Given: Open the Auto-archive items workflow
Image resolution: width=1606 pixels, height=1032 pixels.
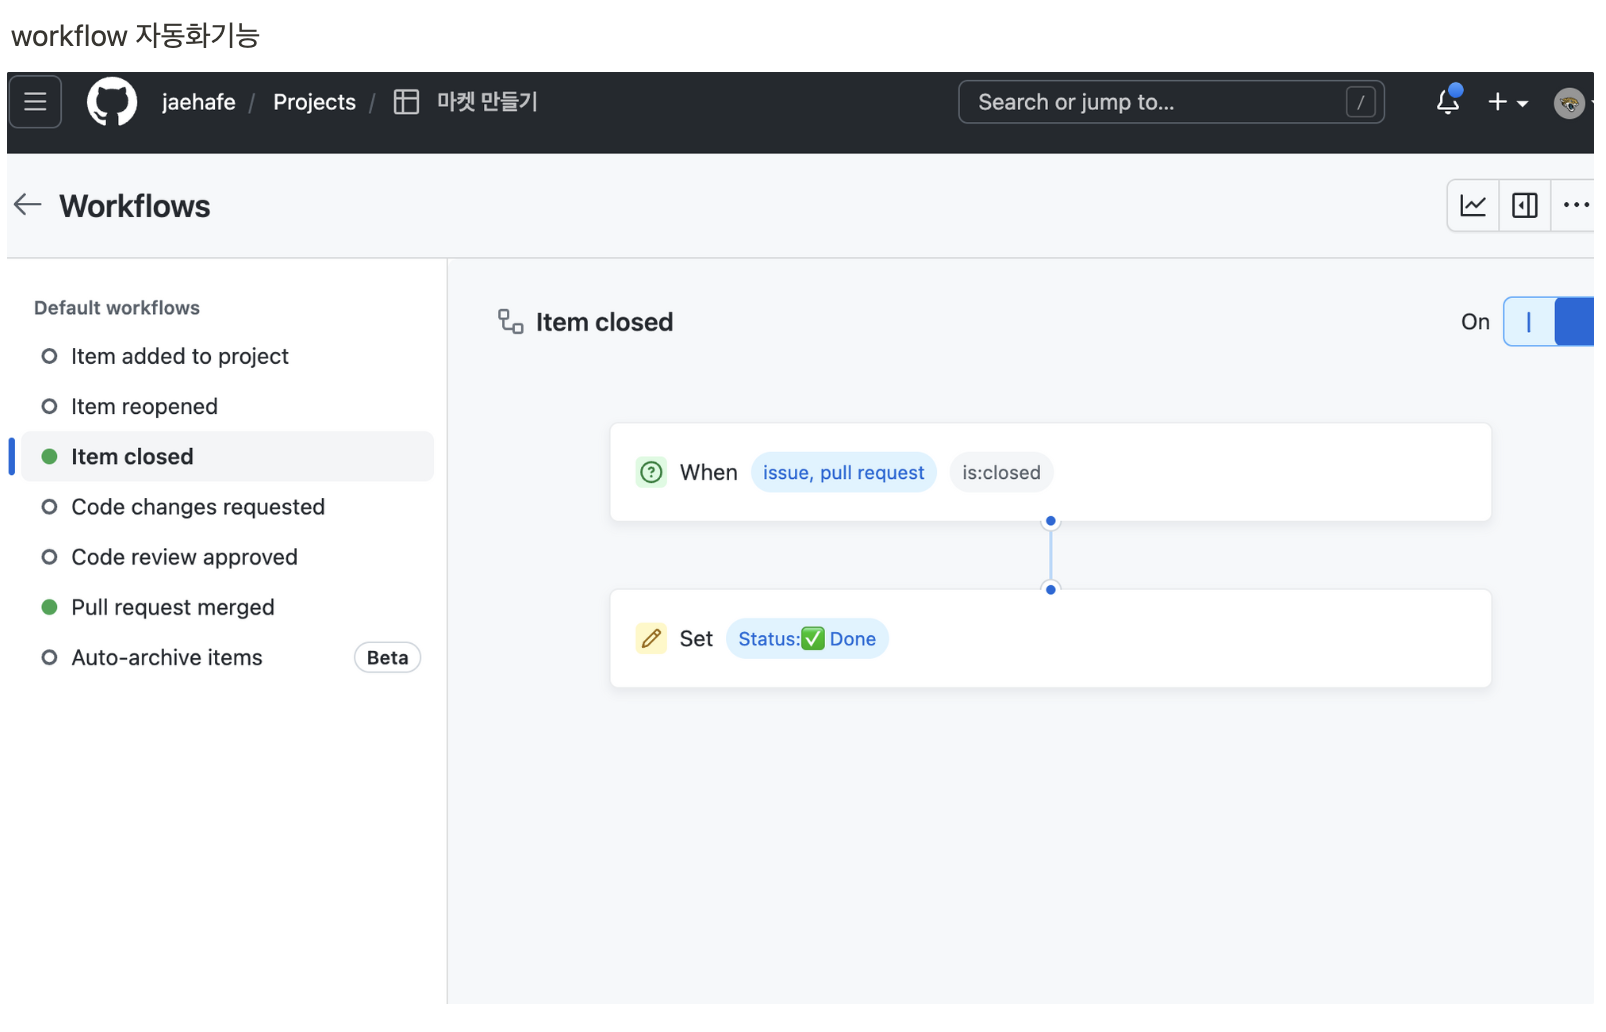Looking at the screenshot, I should 167,658.
